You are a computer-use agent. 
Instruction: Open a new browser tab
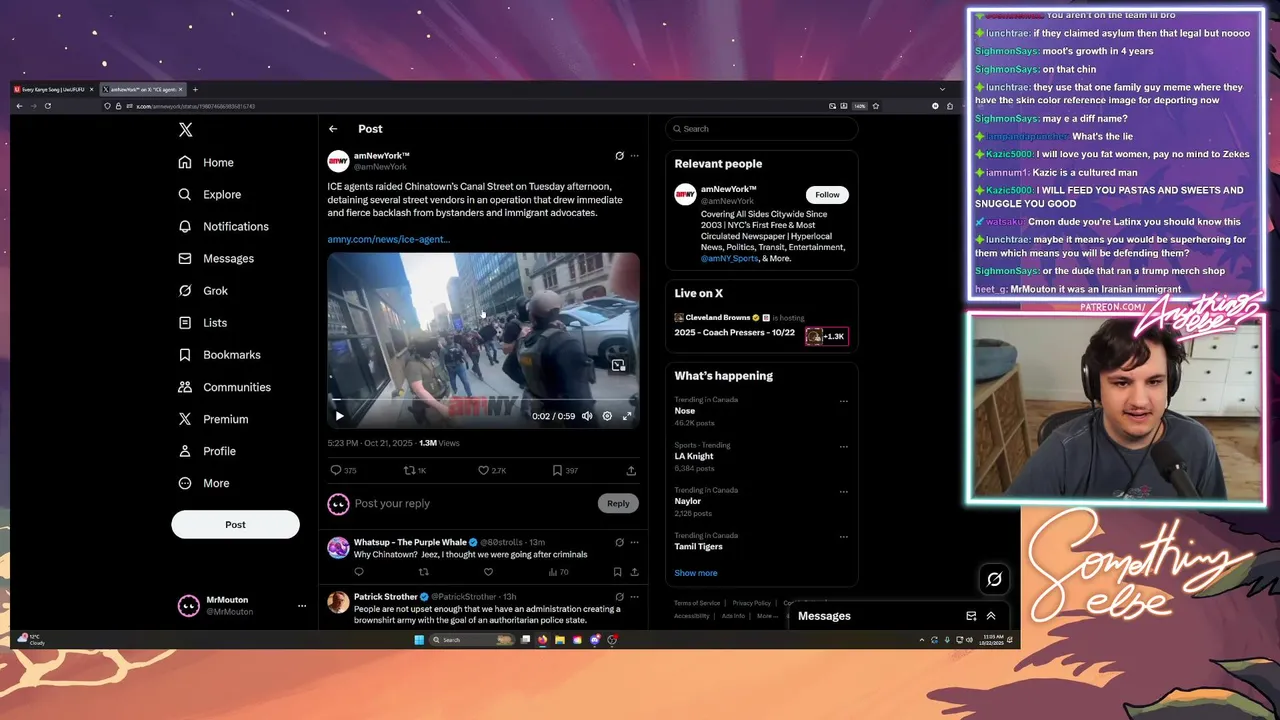pos(195,89)
